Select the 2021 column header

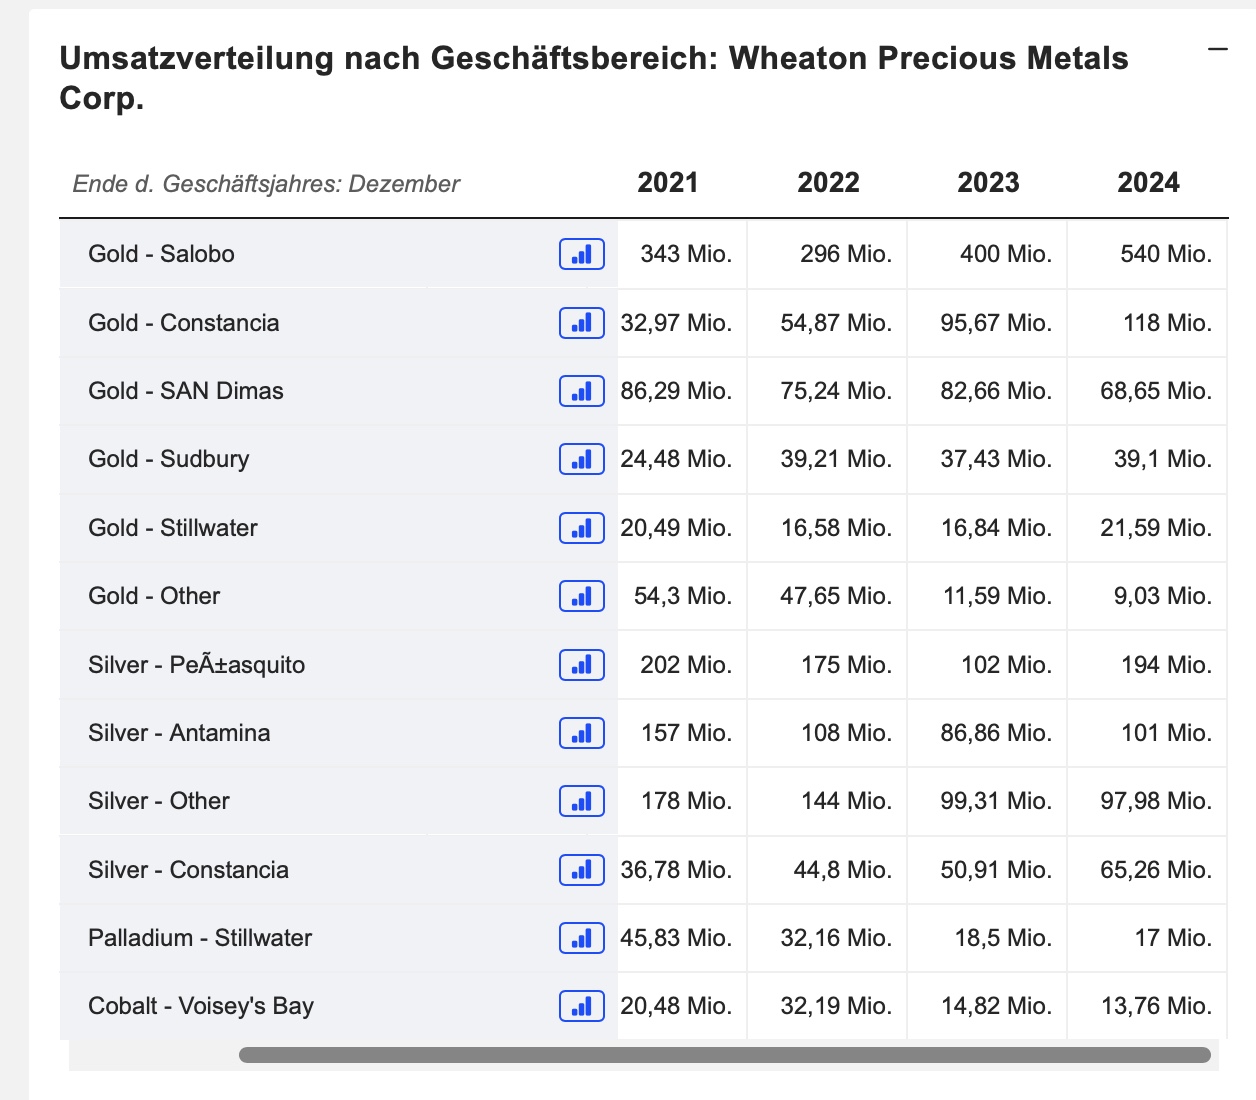point(668,183)
